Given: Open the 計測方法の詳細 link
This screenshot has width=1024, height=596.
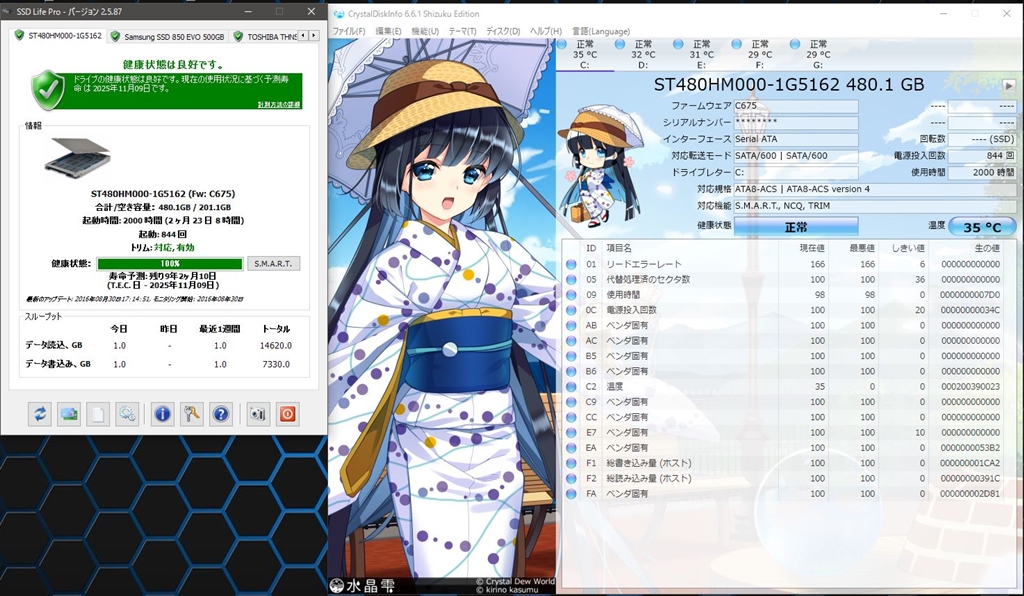Looking at the screenshot, I should click(279, 105).
